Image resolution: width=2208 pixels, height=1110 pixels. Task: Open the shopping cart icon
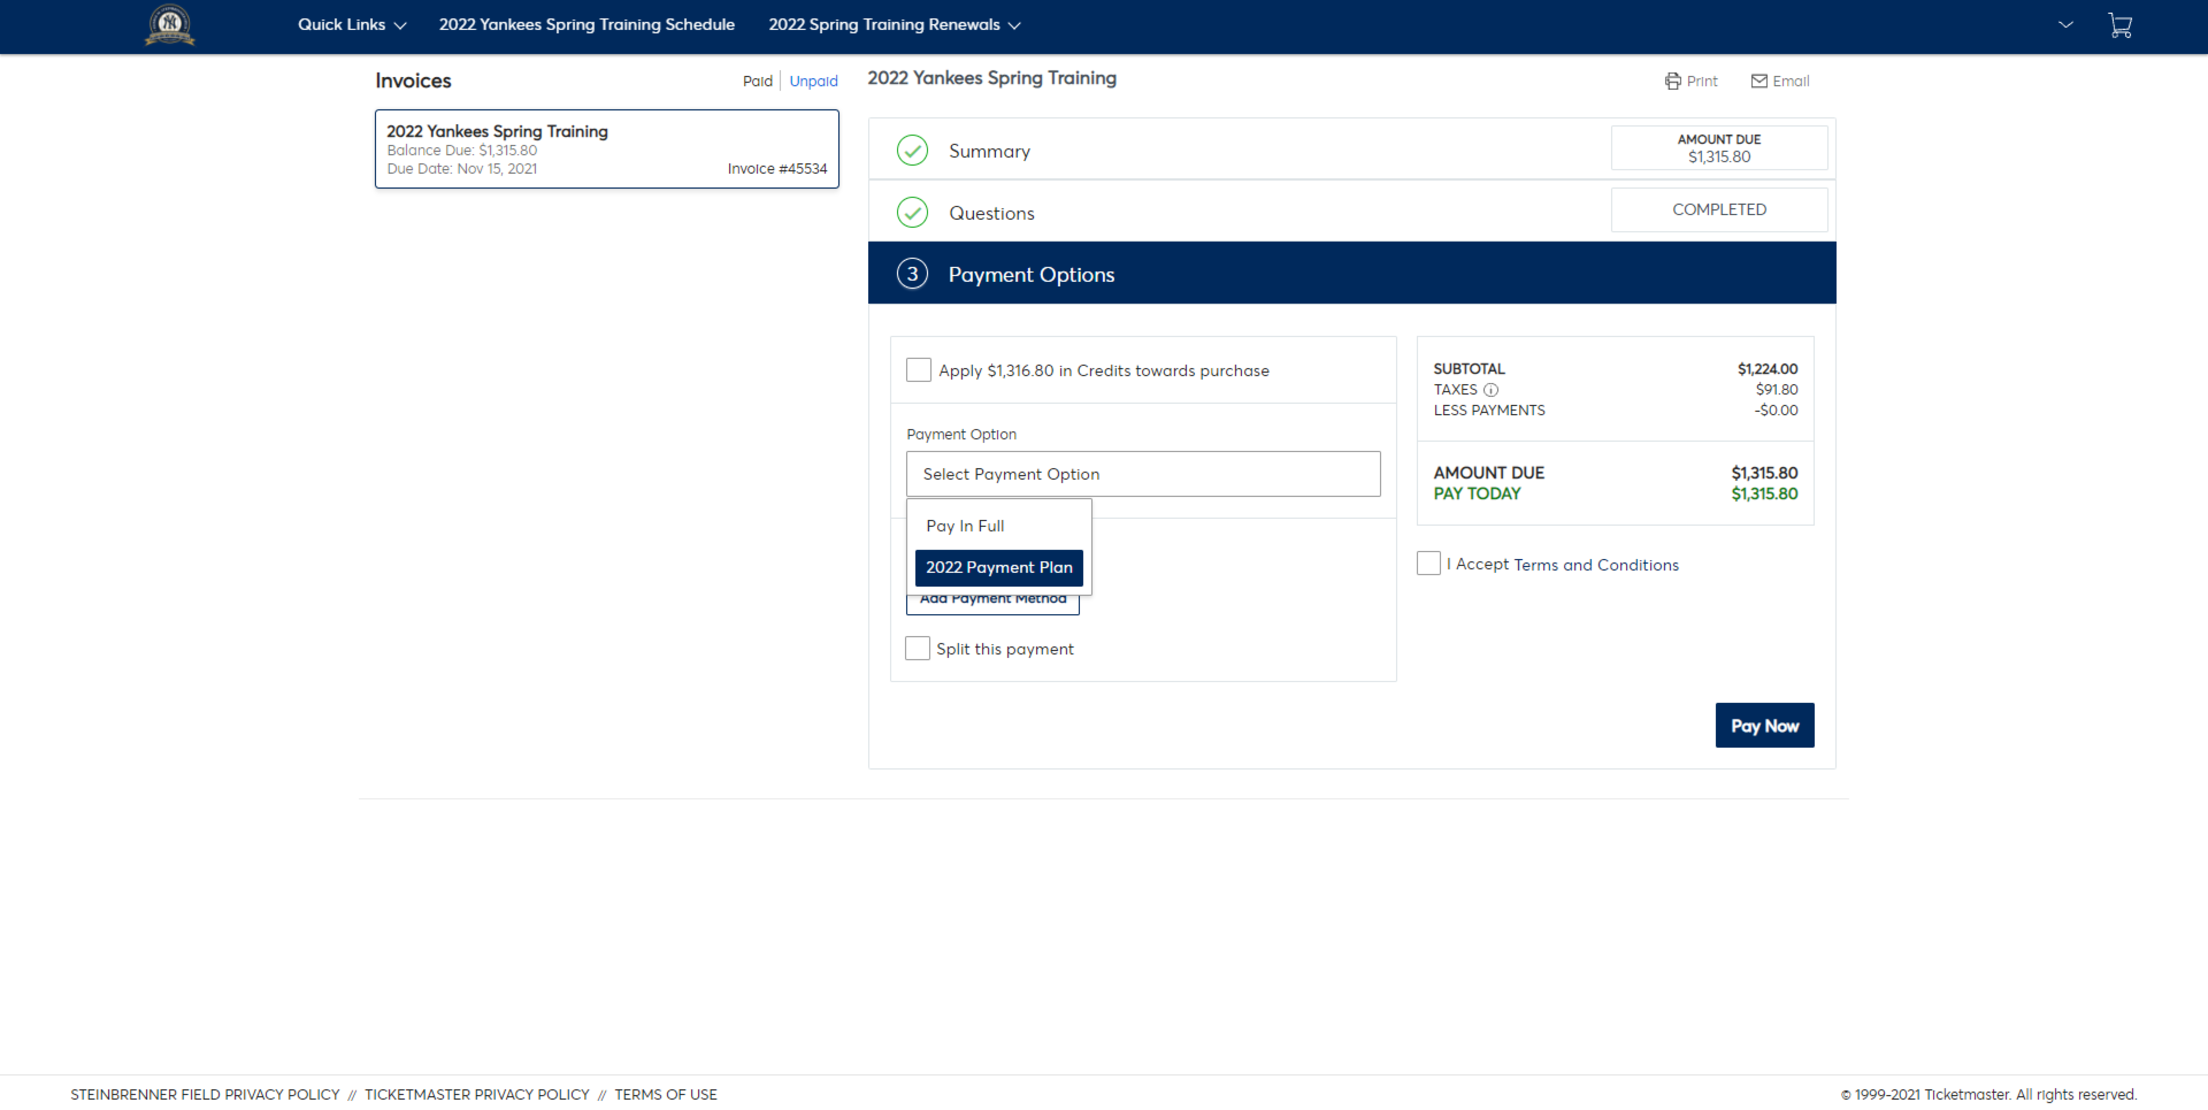click(2120, 25)
